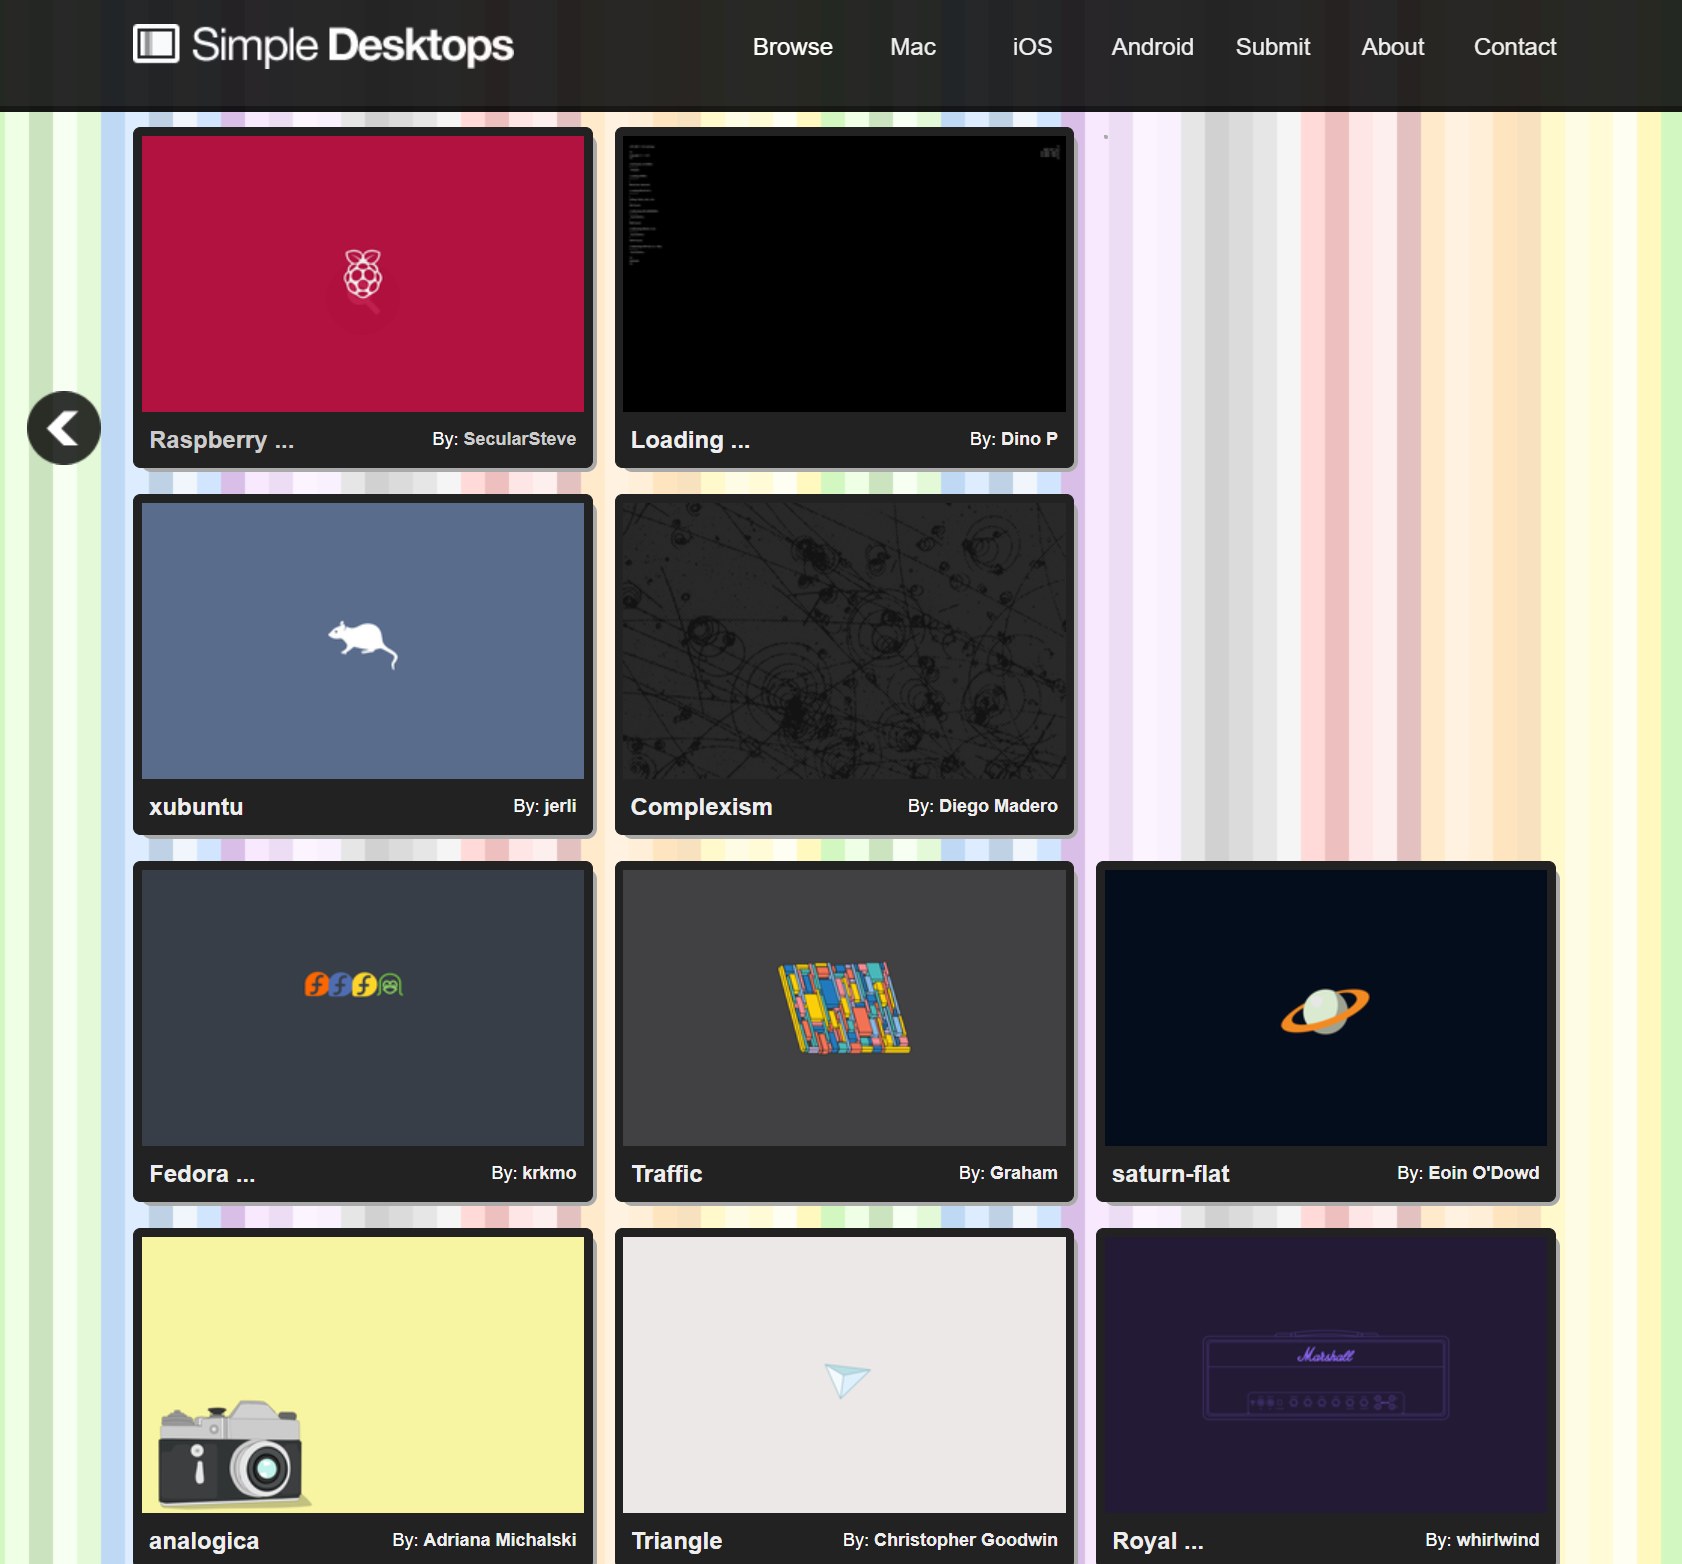Open the Raspberry wallpaper thumbnail

point(362,274)
